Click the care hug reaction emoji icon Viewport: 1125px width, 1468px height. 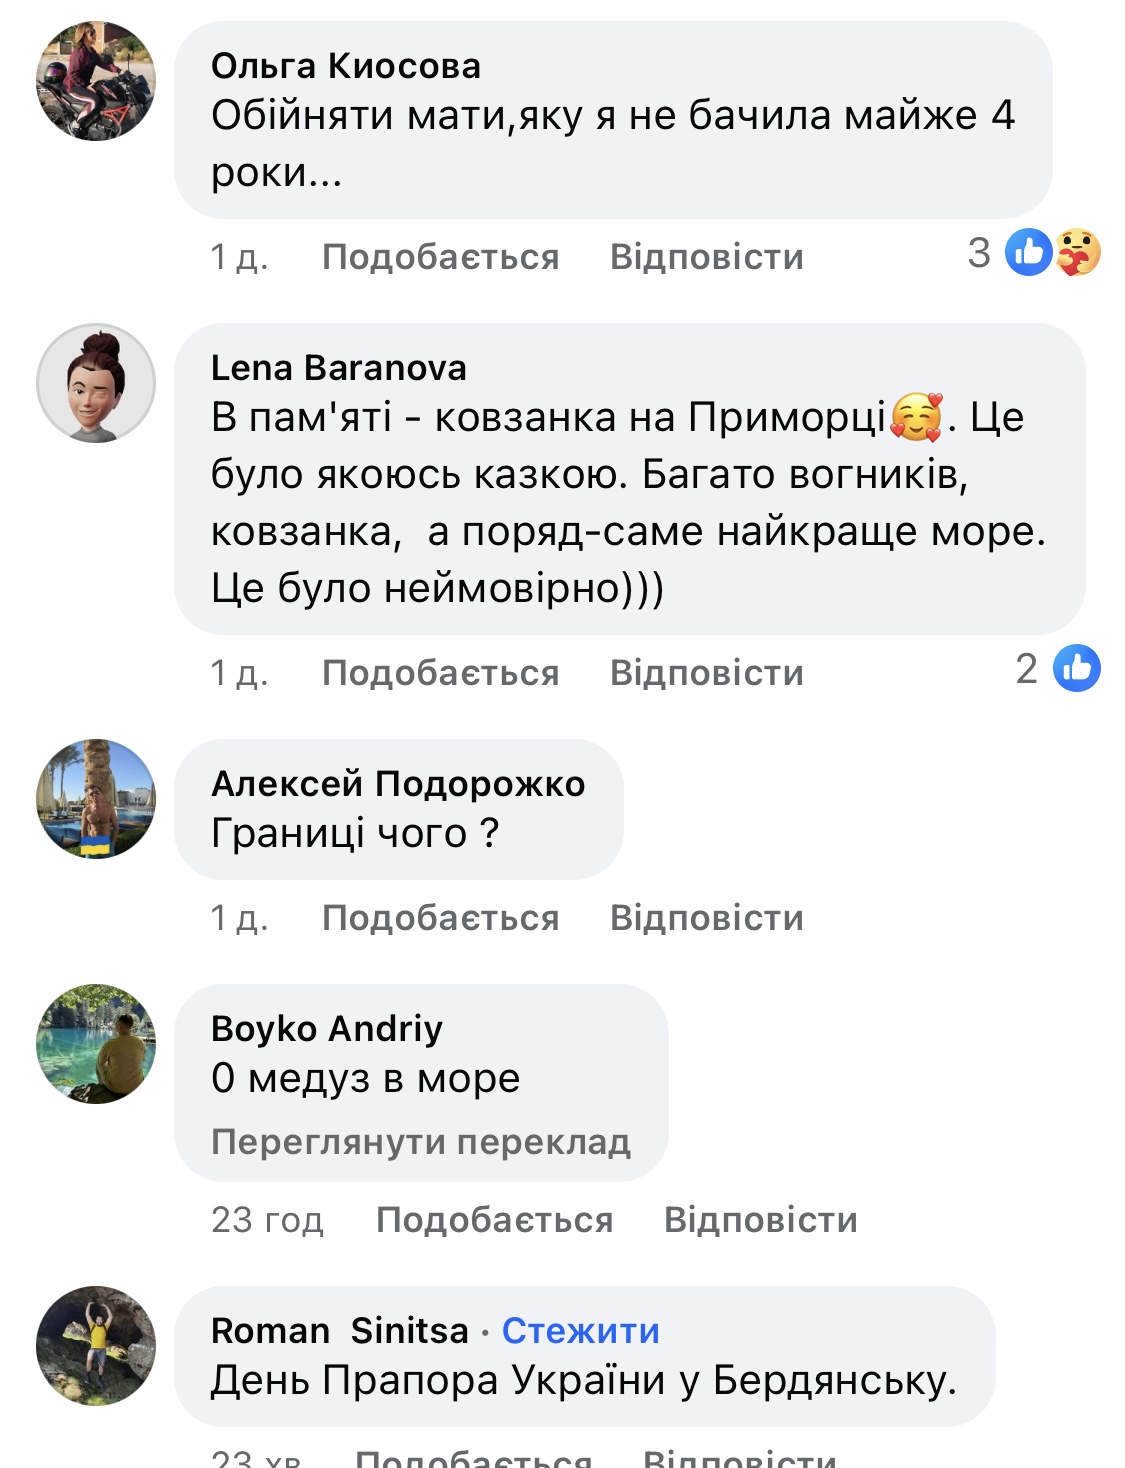(x=1077, y=252)
